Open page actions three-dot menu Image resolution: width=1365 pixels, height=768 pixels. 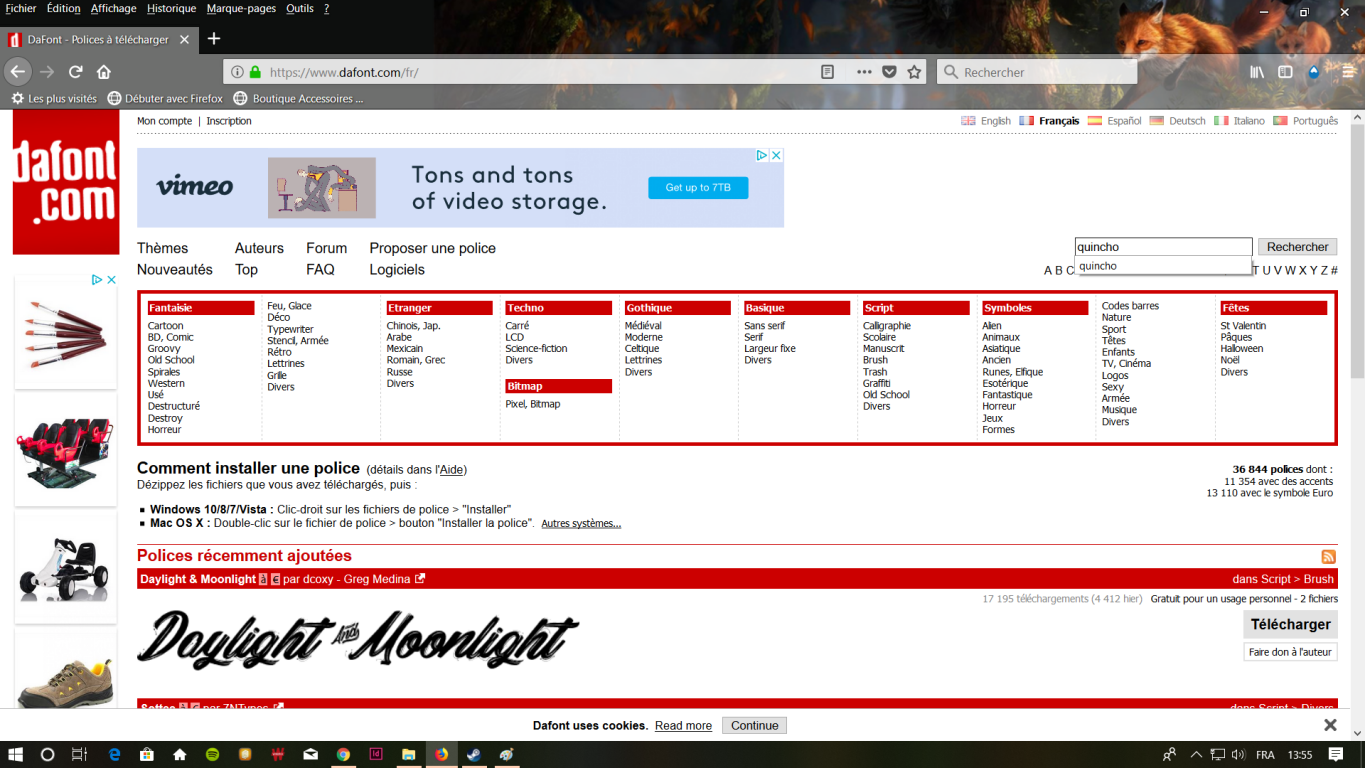click(x=864, y=72)
